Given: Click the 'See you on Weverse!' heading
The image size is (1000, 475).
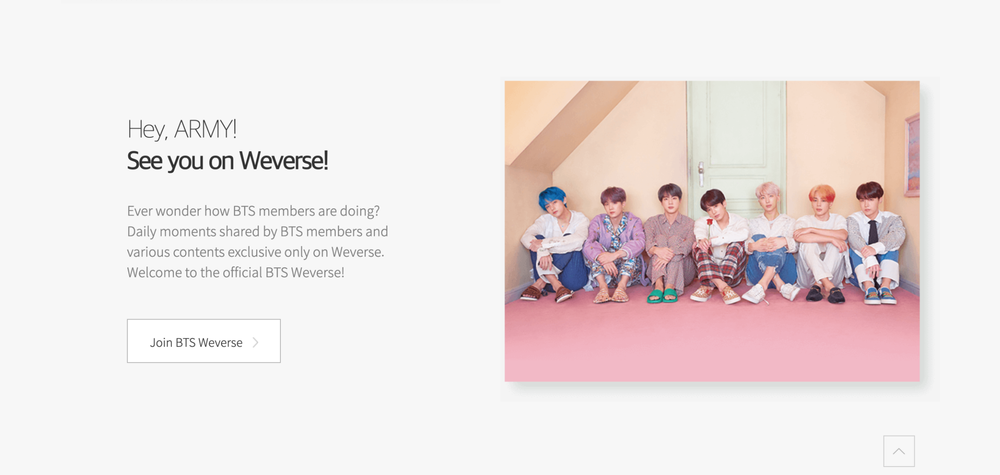Looking at the screenshot, I should tap(228, 160).
